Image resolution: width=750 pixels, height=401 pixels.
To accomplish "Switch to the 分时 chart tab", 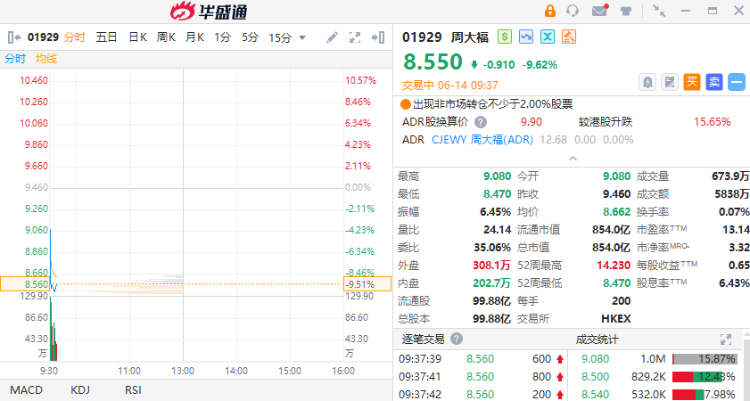I will 75,37.
